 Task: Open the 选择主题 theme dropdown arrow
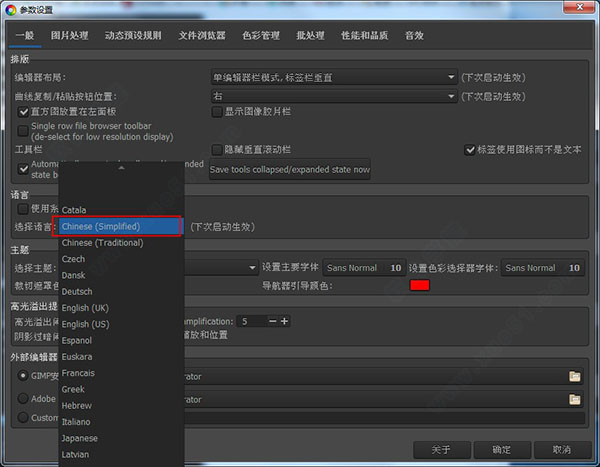(253, 268)
